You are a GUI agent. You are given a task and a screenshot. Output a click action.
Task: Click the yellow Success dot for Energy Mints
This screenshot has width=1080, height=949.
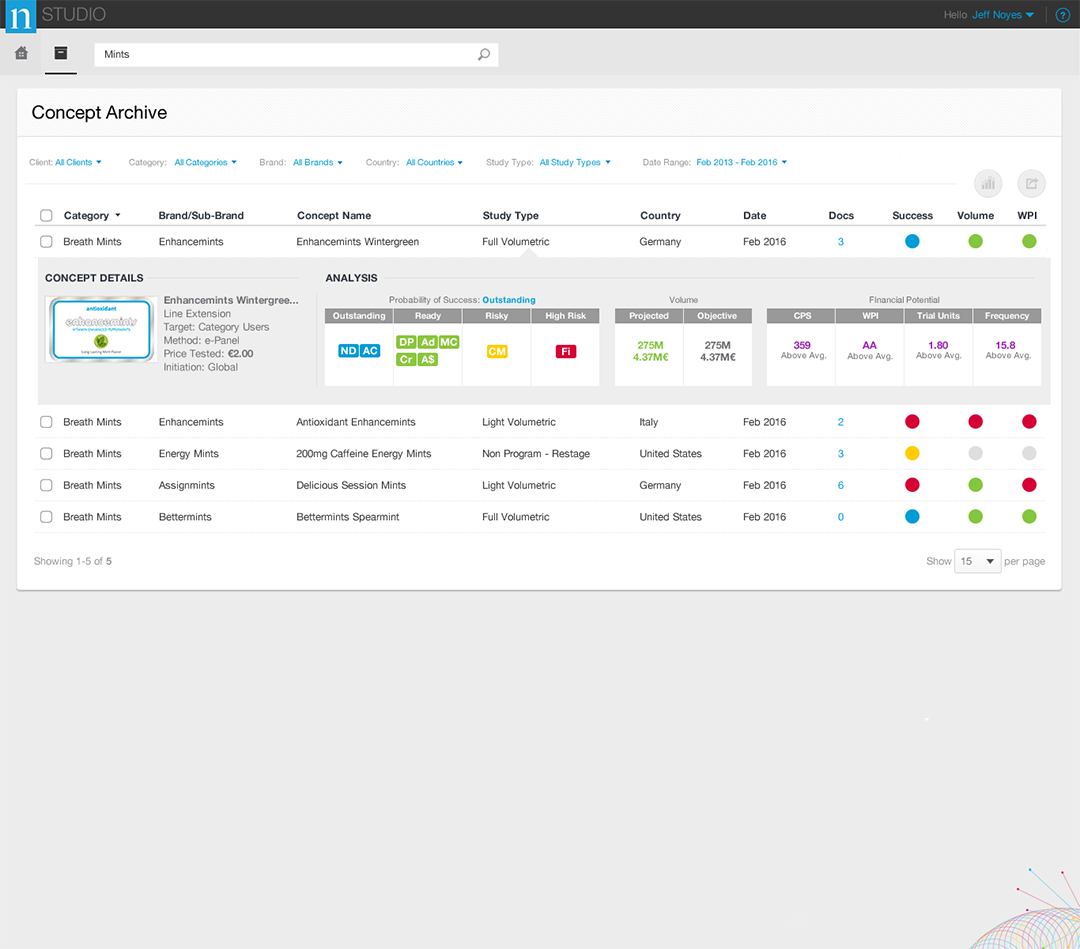tap(912, 453)
